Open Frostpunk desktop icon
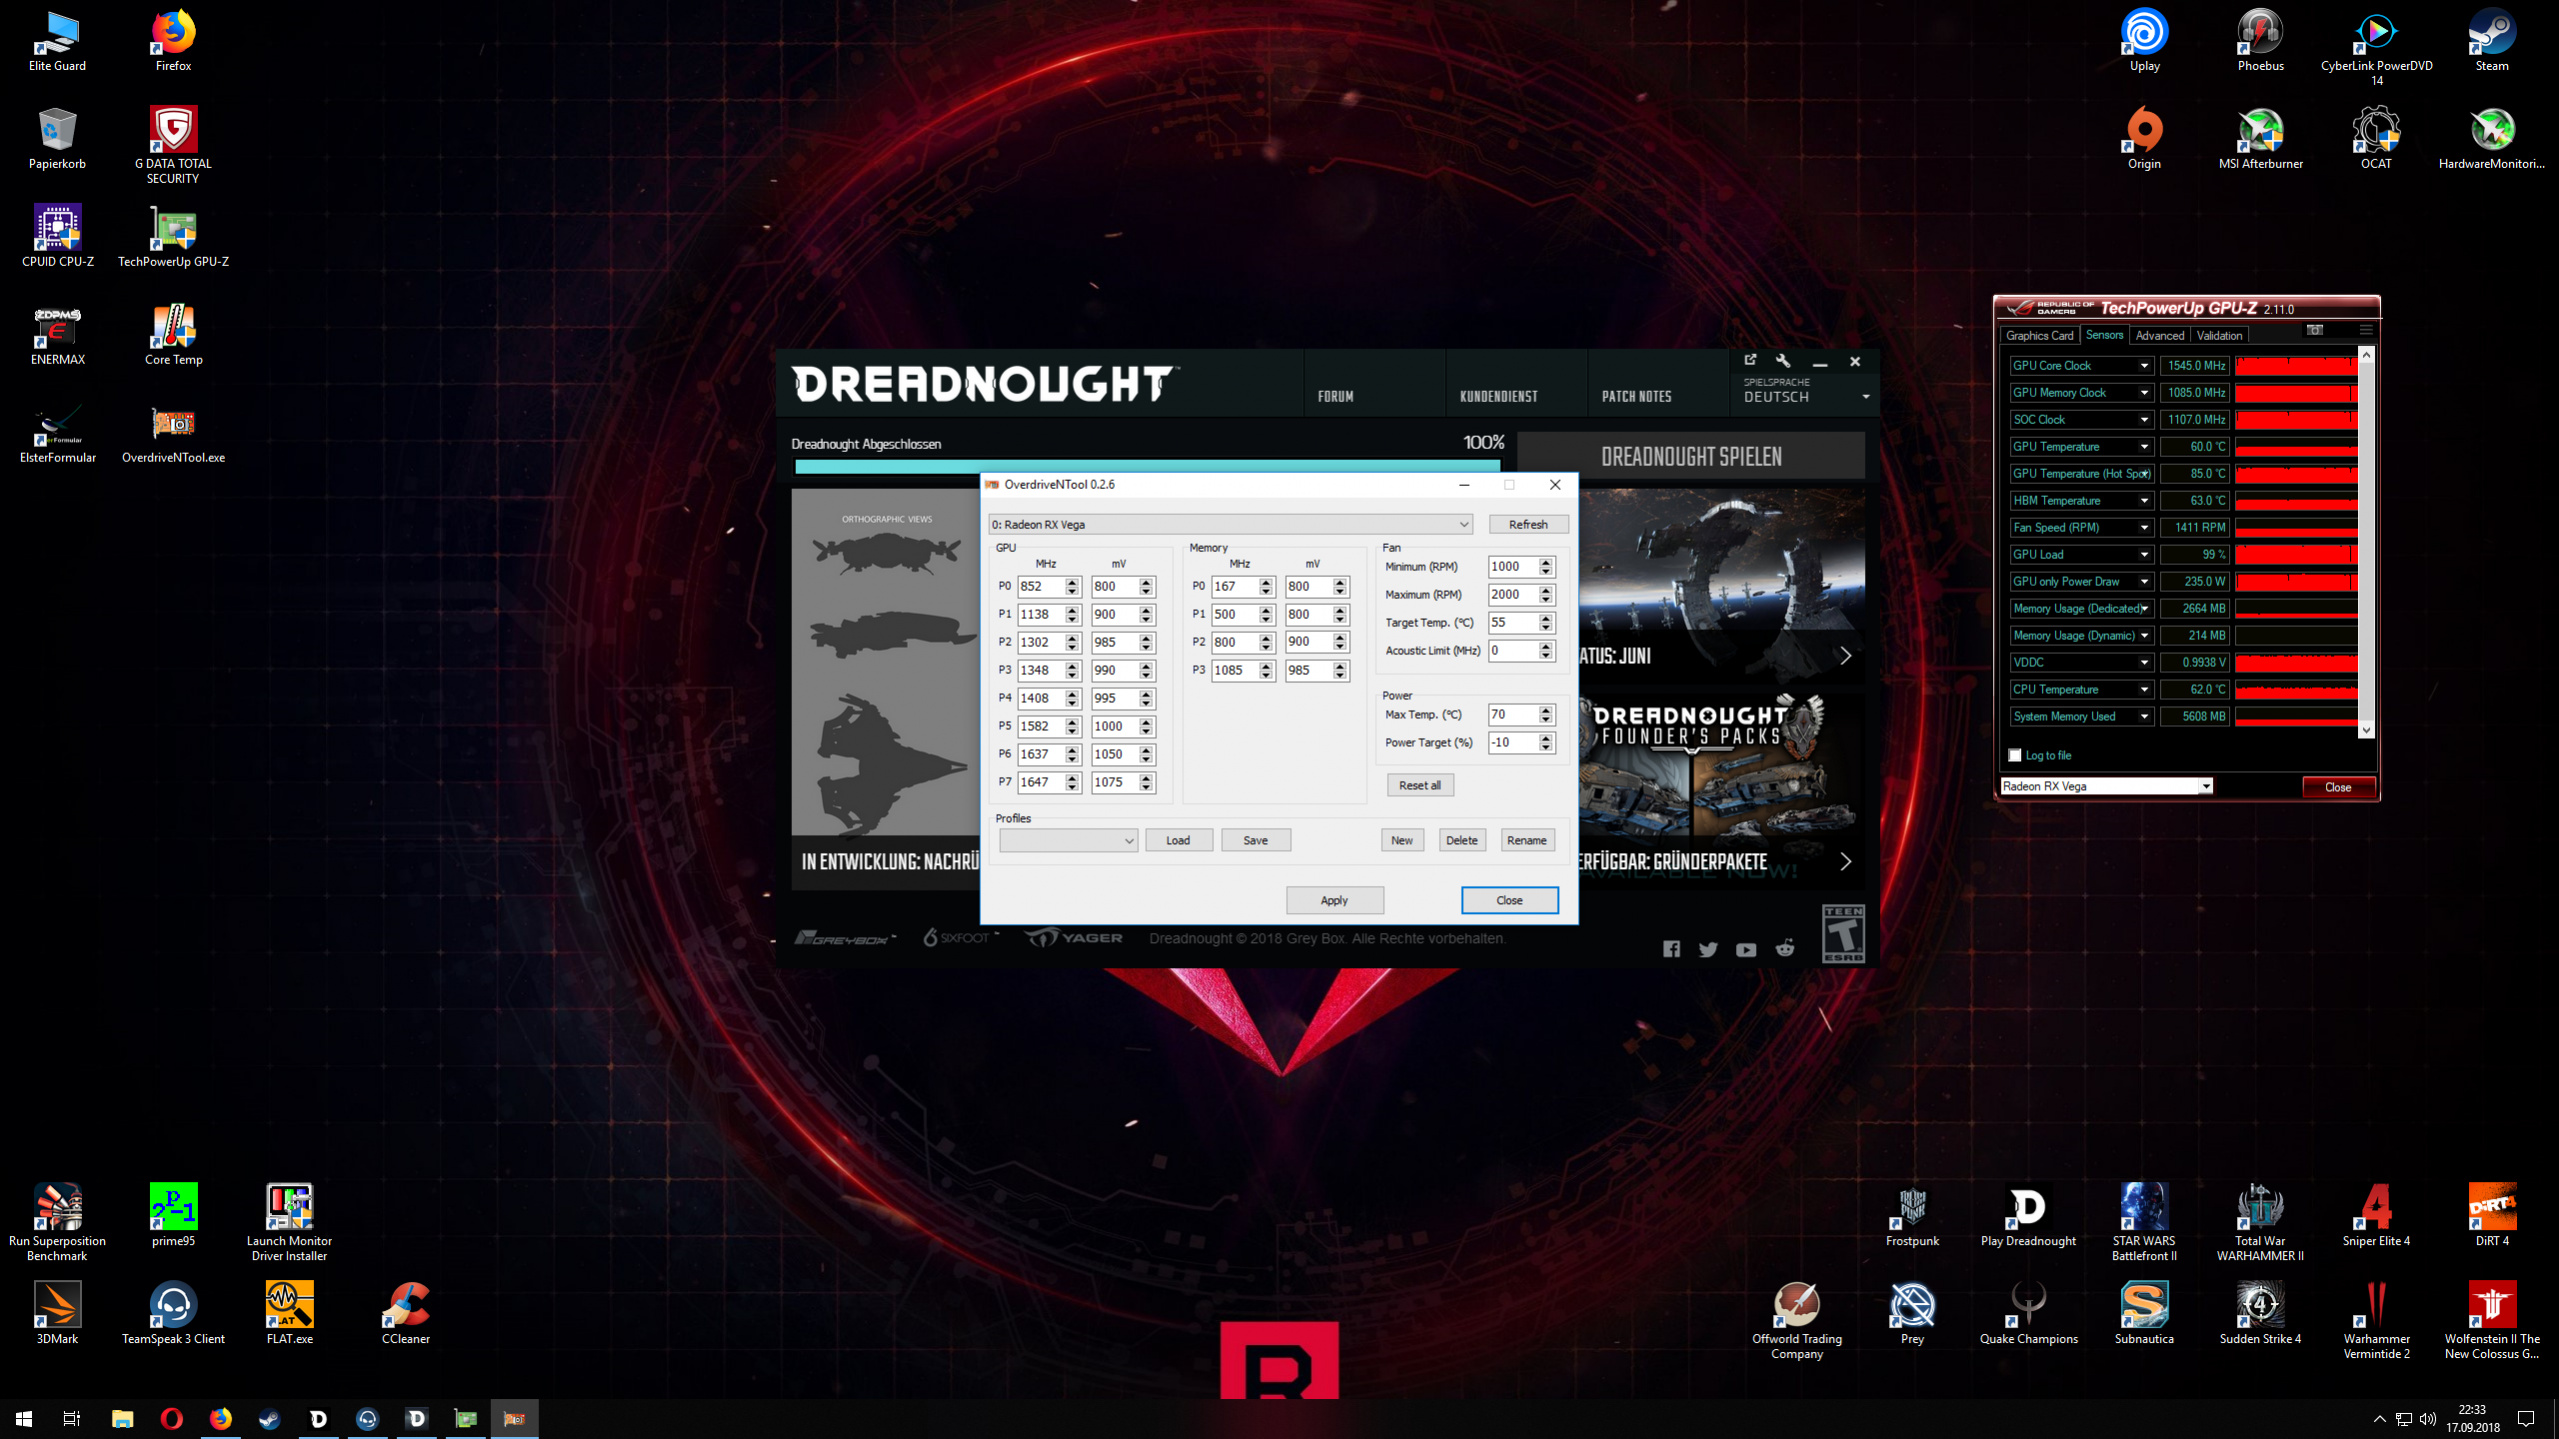The width and height of the screenshot is (2559, 1439). [1912, 1215]
